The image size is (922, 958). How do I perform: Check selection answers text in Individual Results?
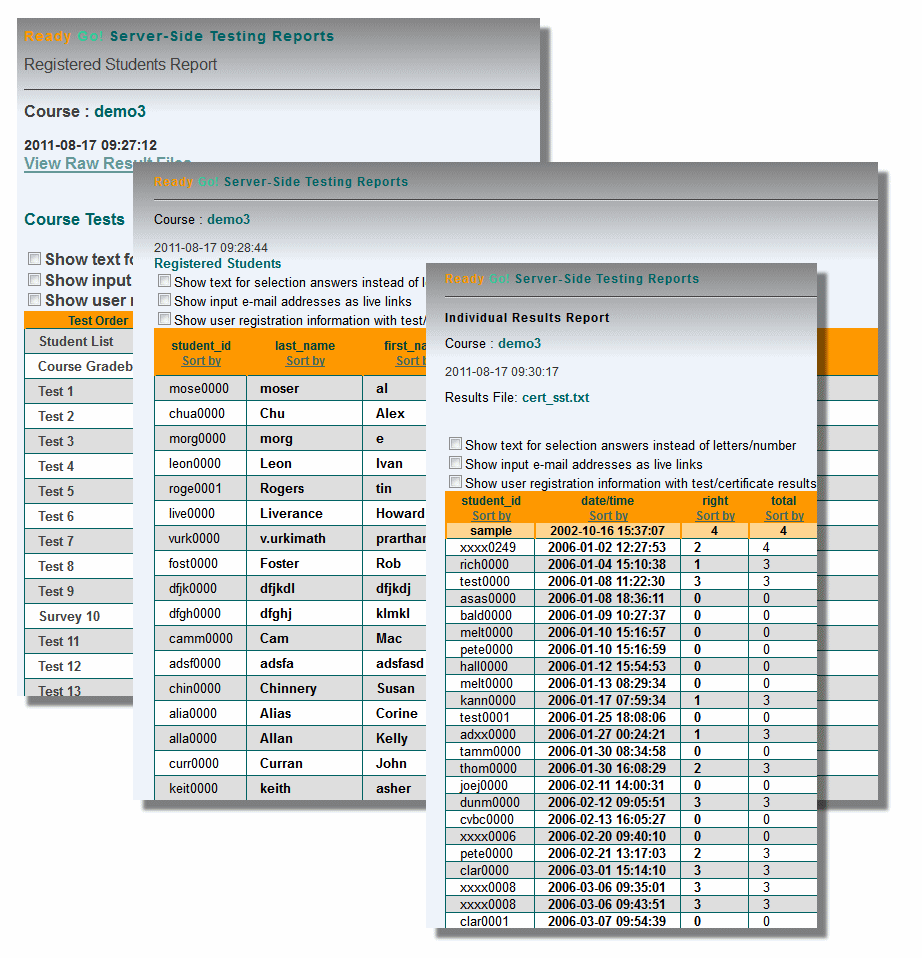pos(455,444)
